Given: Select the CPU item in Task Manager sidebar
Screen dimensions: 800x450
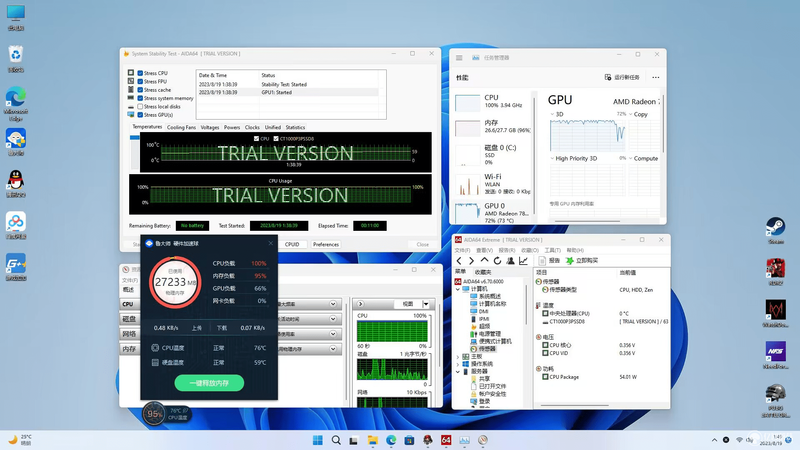Looking at the screenshot, I should coord(492,101).
